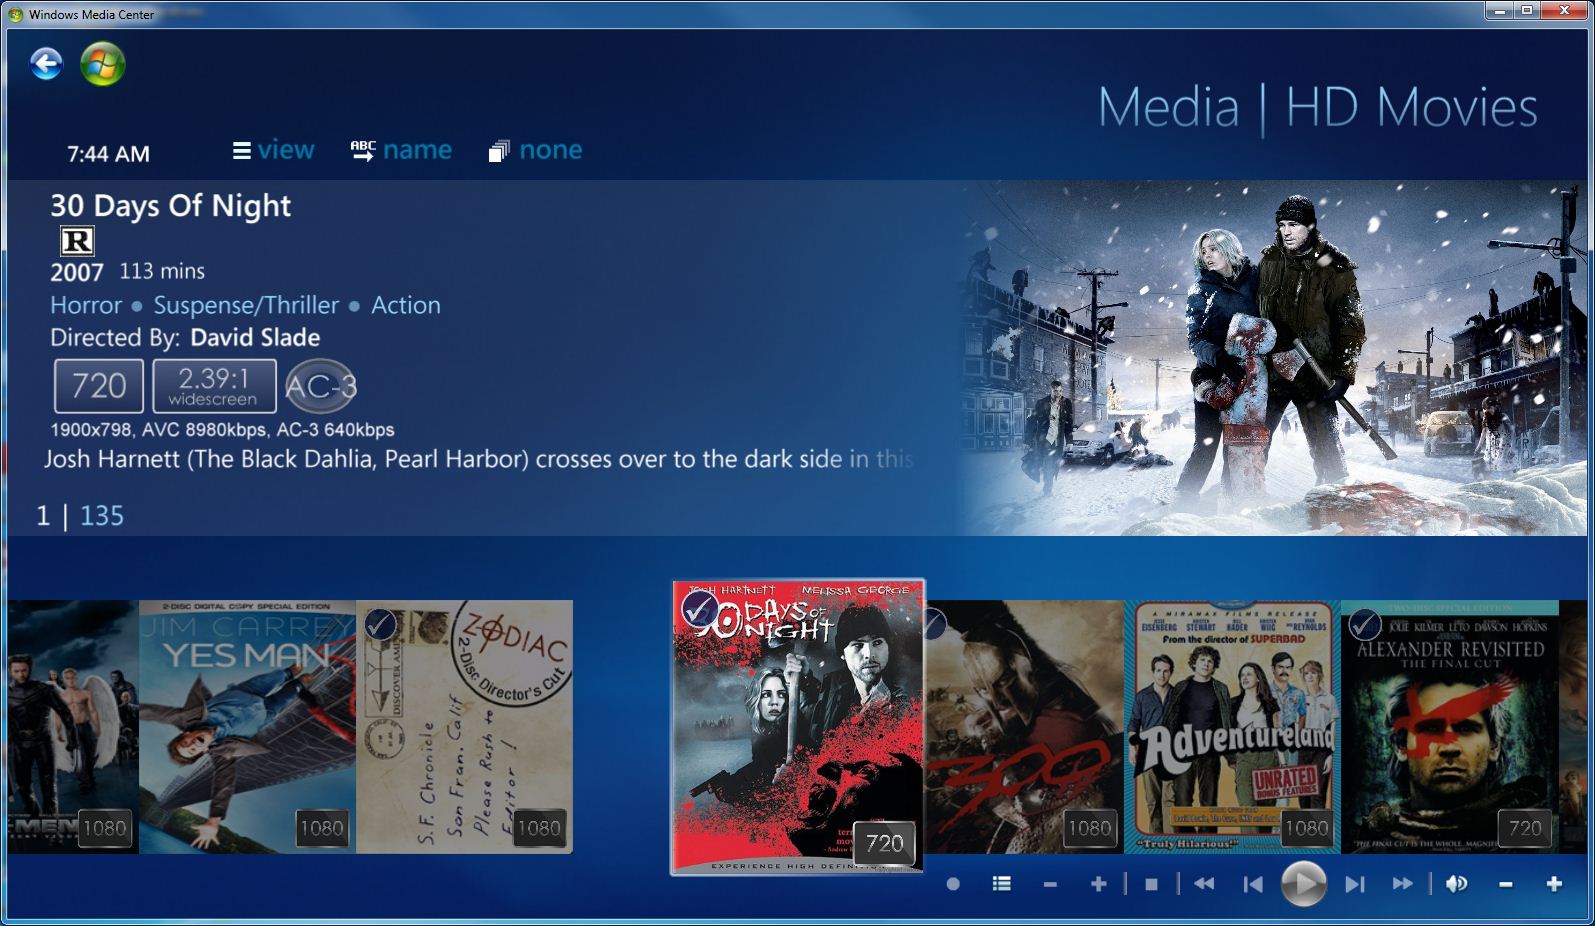Click the 2.39:1 widescreen aspect badge
Screen dimensions: 1595x926
[x=214, y=386]
